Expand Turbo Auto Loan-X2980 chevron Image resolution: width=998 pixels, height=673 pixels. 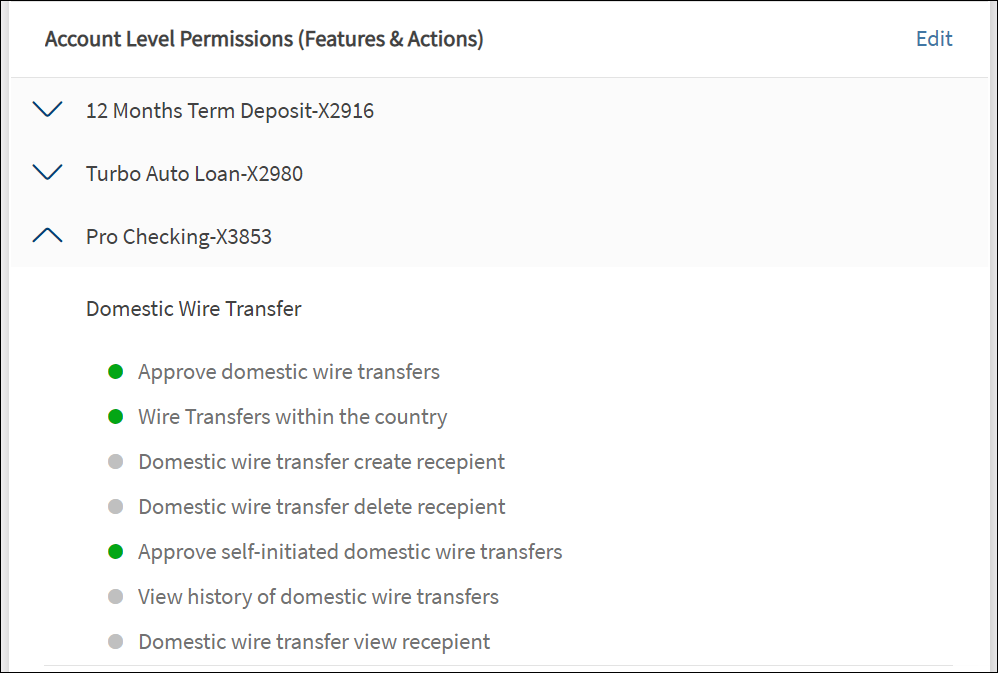coord(47,173)
